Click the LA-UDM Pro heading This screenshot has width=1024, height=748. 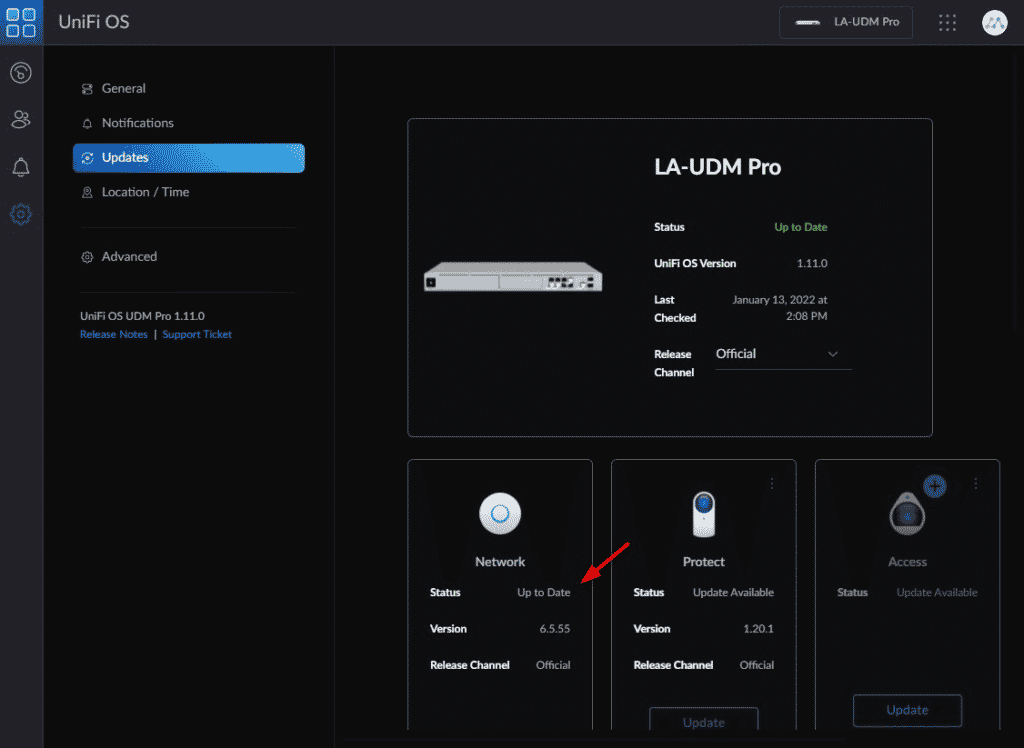[x=718, y=167]
